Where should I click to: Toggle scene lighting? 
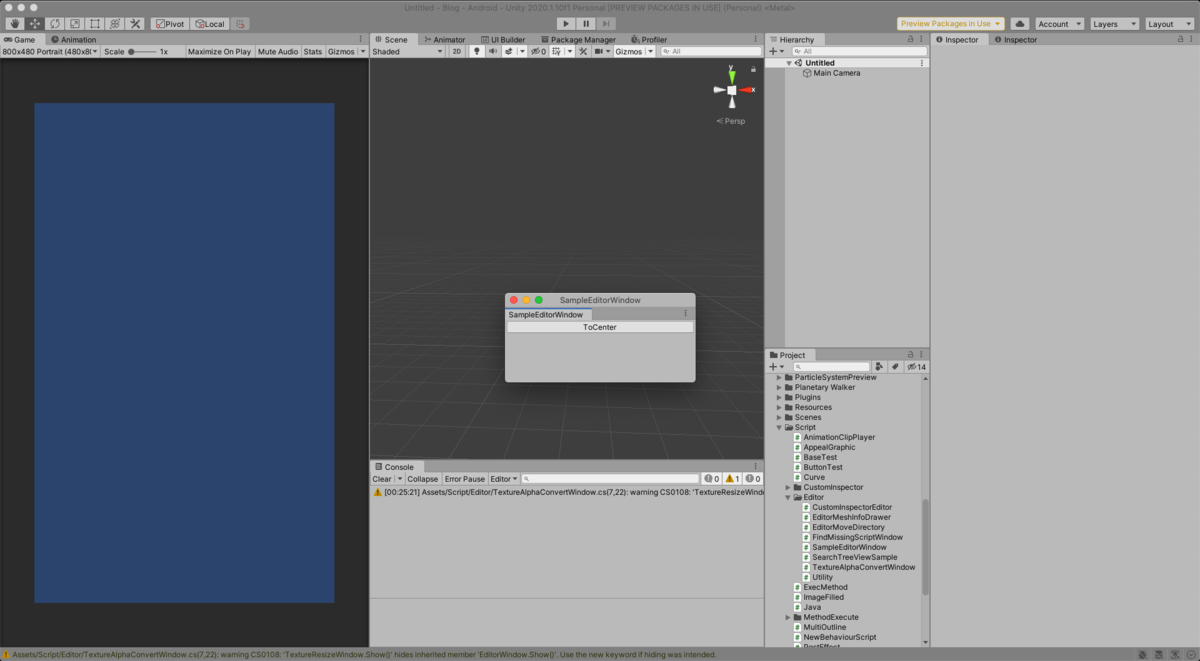click(x=476, y=49)
